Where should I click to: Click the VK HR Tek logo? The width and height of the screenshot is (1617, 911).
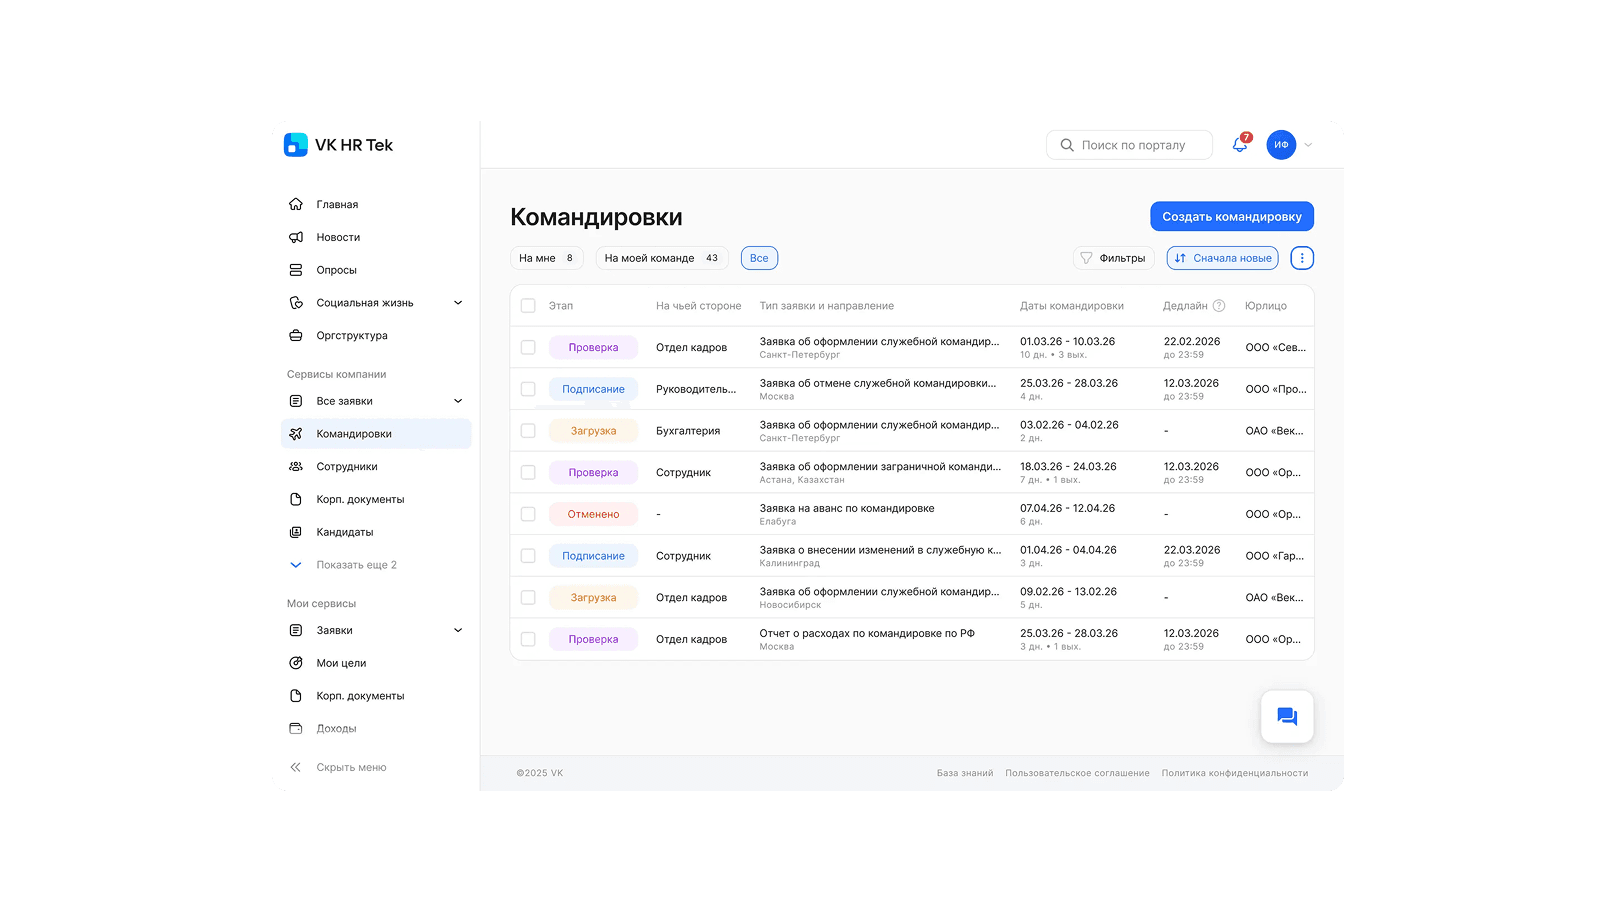(338, 145)
